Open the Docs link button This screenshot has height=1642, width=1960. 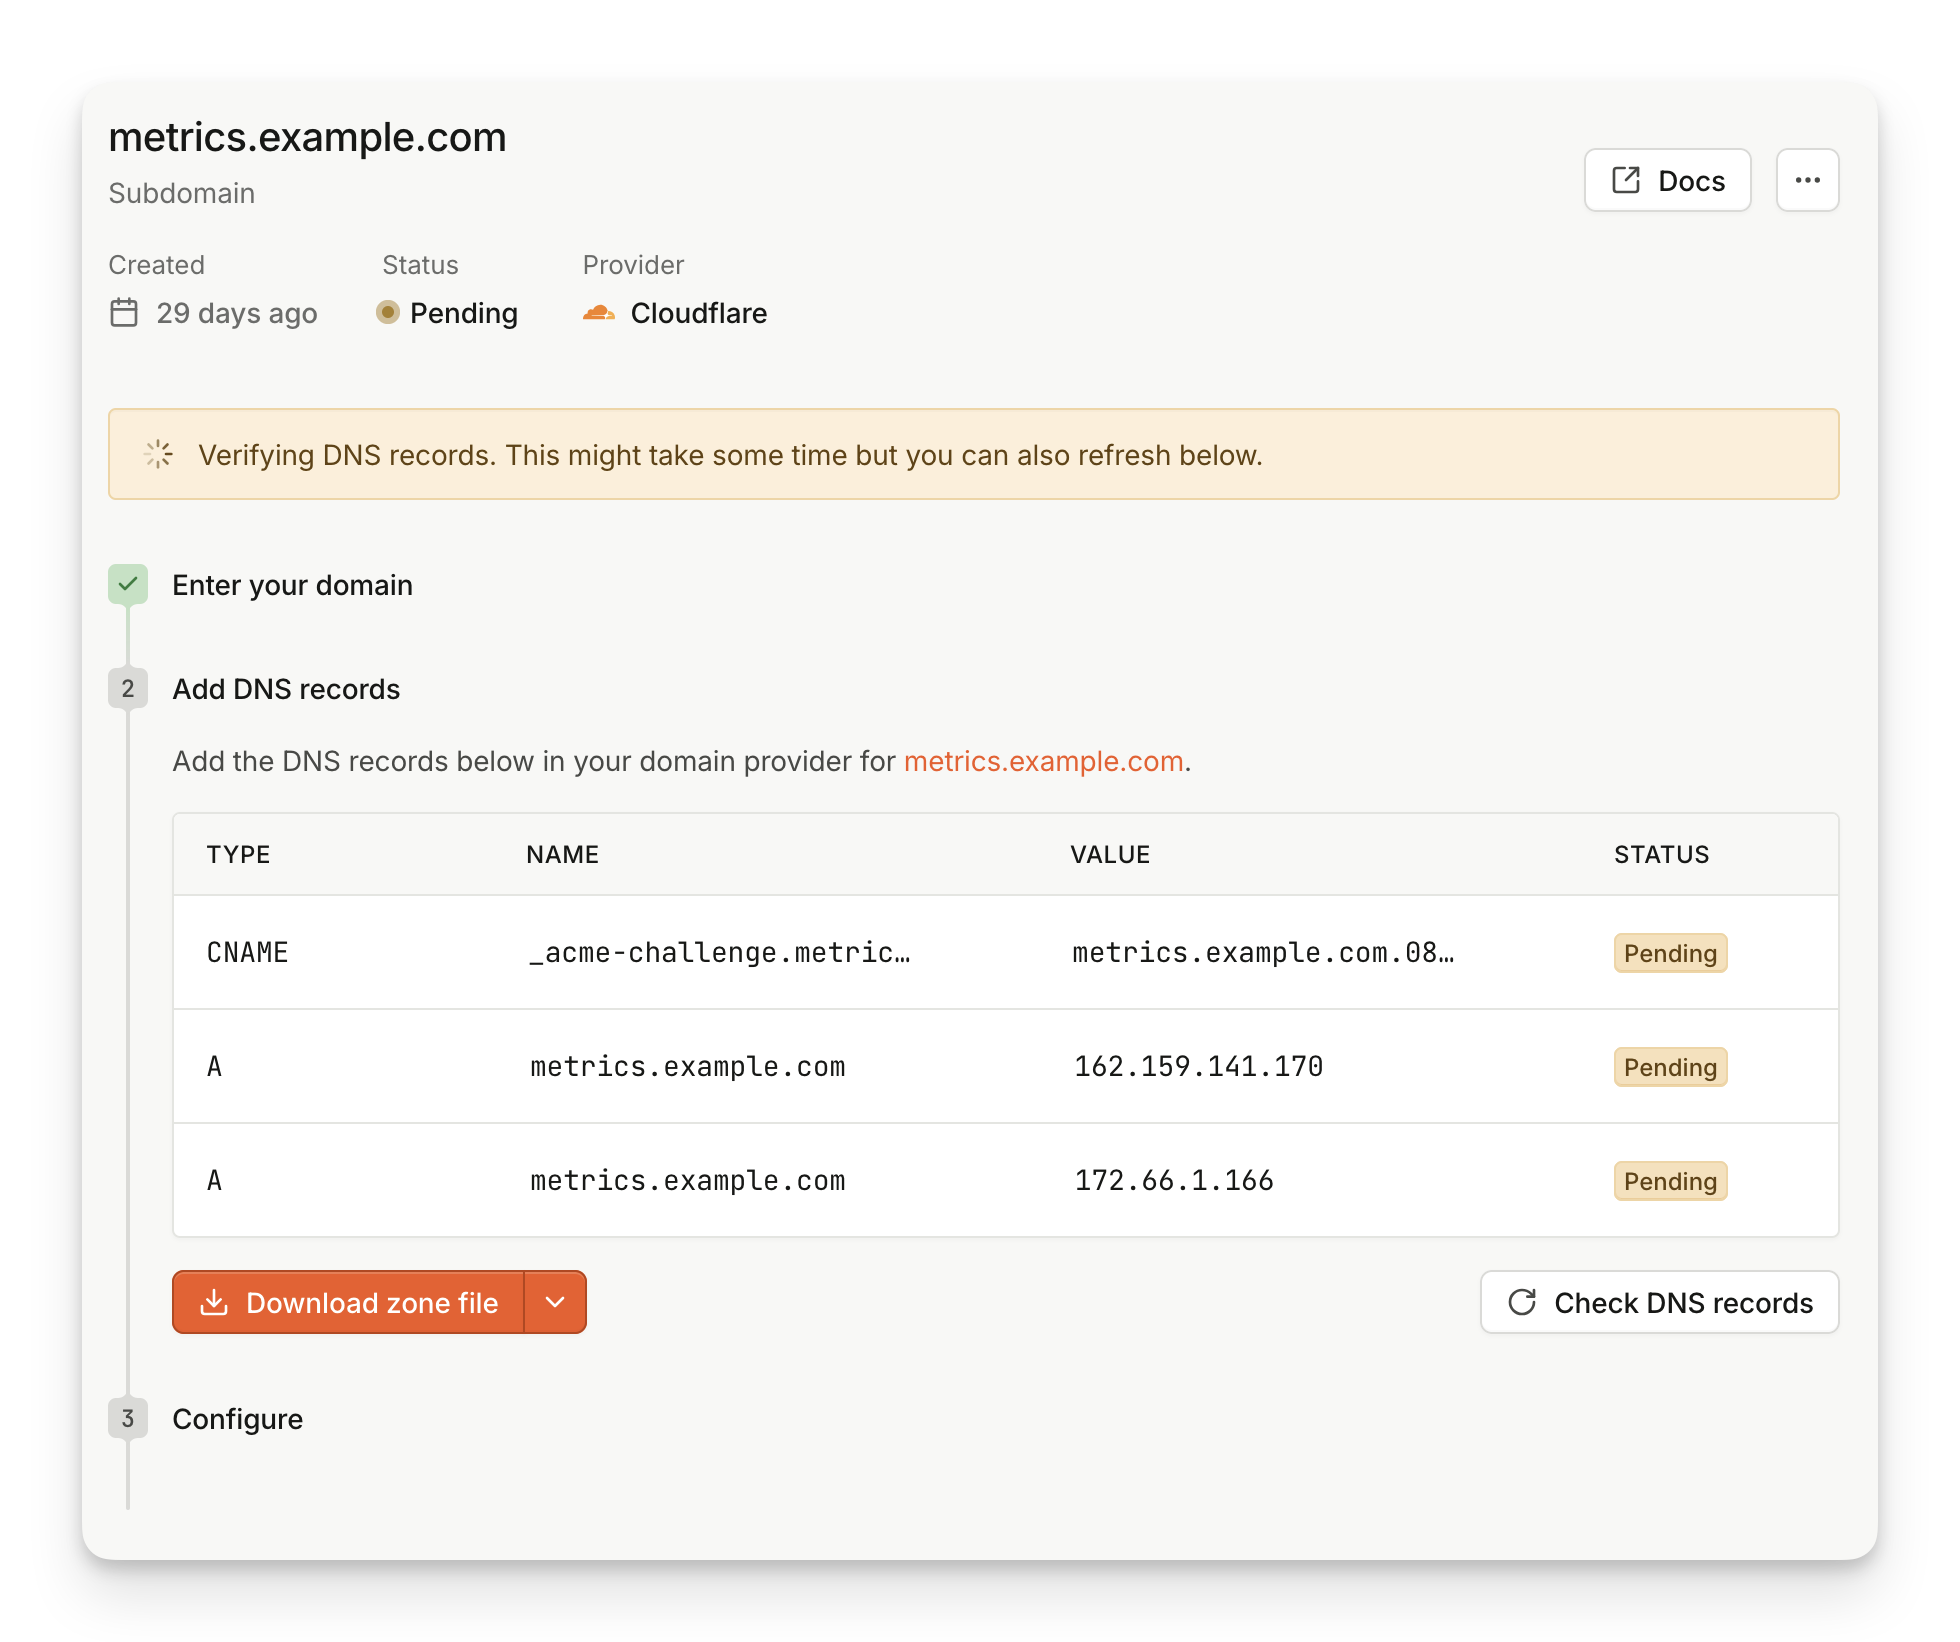[x=1667, y=181]
